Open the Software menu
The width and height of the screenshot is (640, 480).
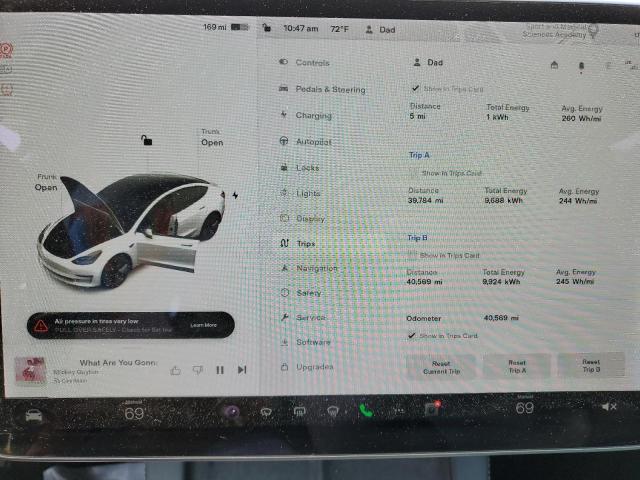point(306,342)
